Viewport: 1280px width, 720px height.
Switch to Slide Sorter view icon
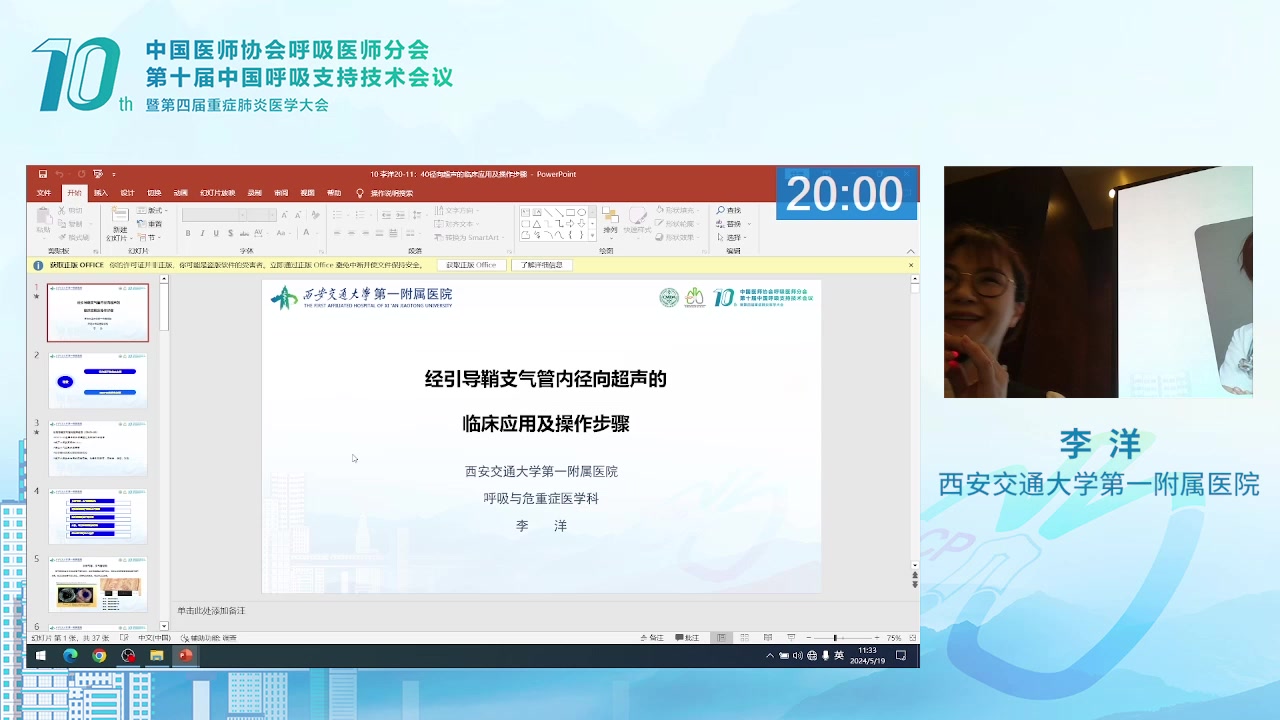pos(744,638)
